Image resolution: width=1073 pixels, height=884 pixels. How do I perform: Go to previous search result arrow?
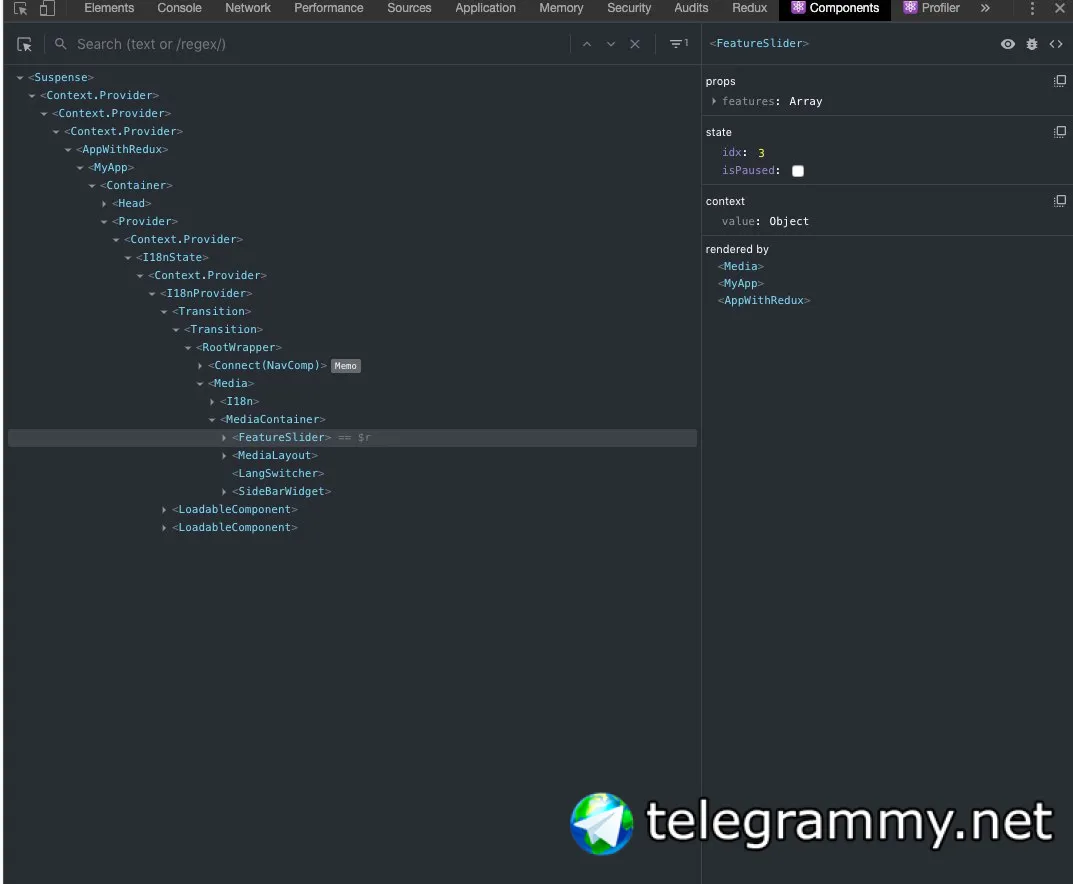tap(586, 44)
